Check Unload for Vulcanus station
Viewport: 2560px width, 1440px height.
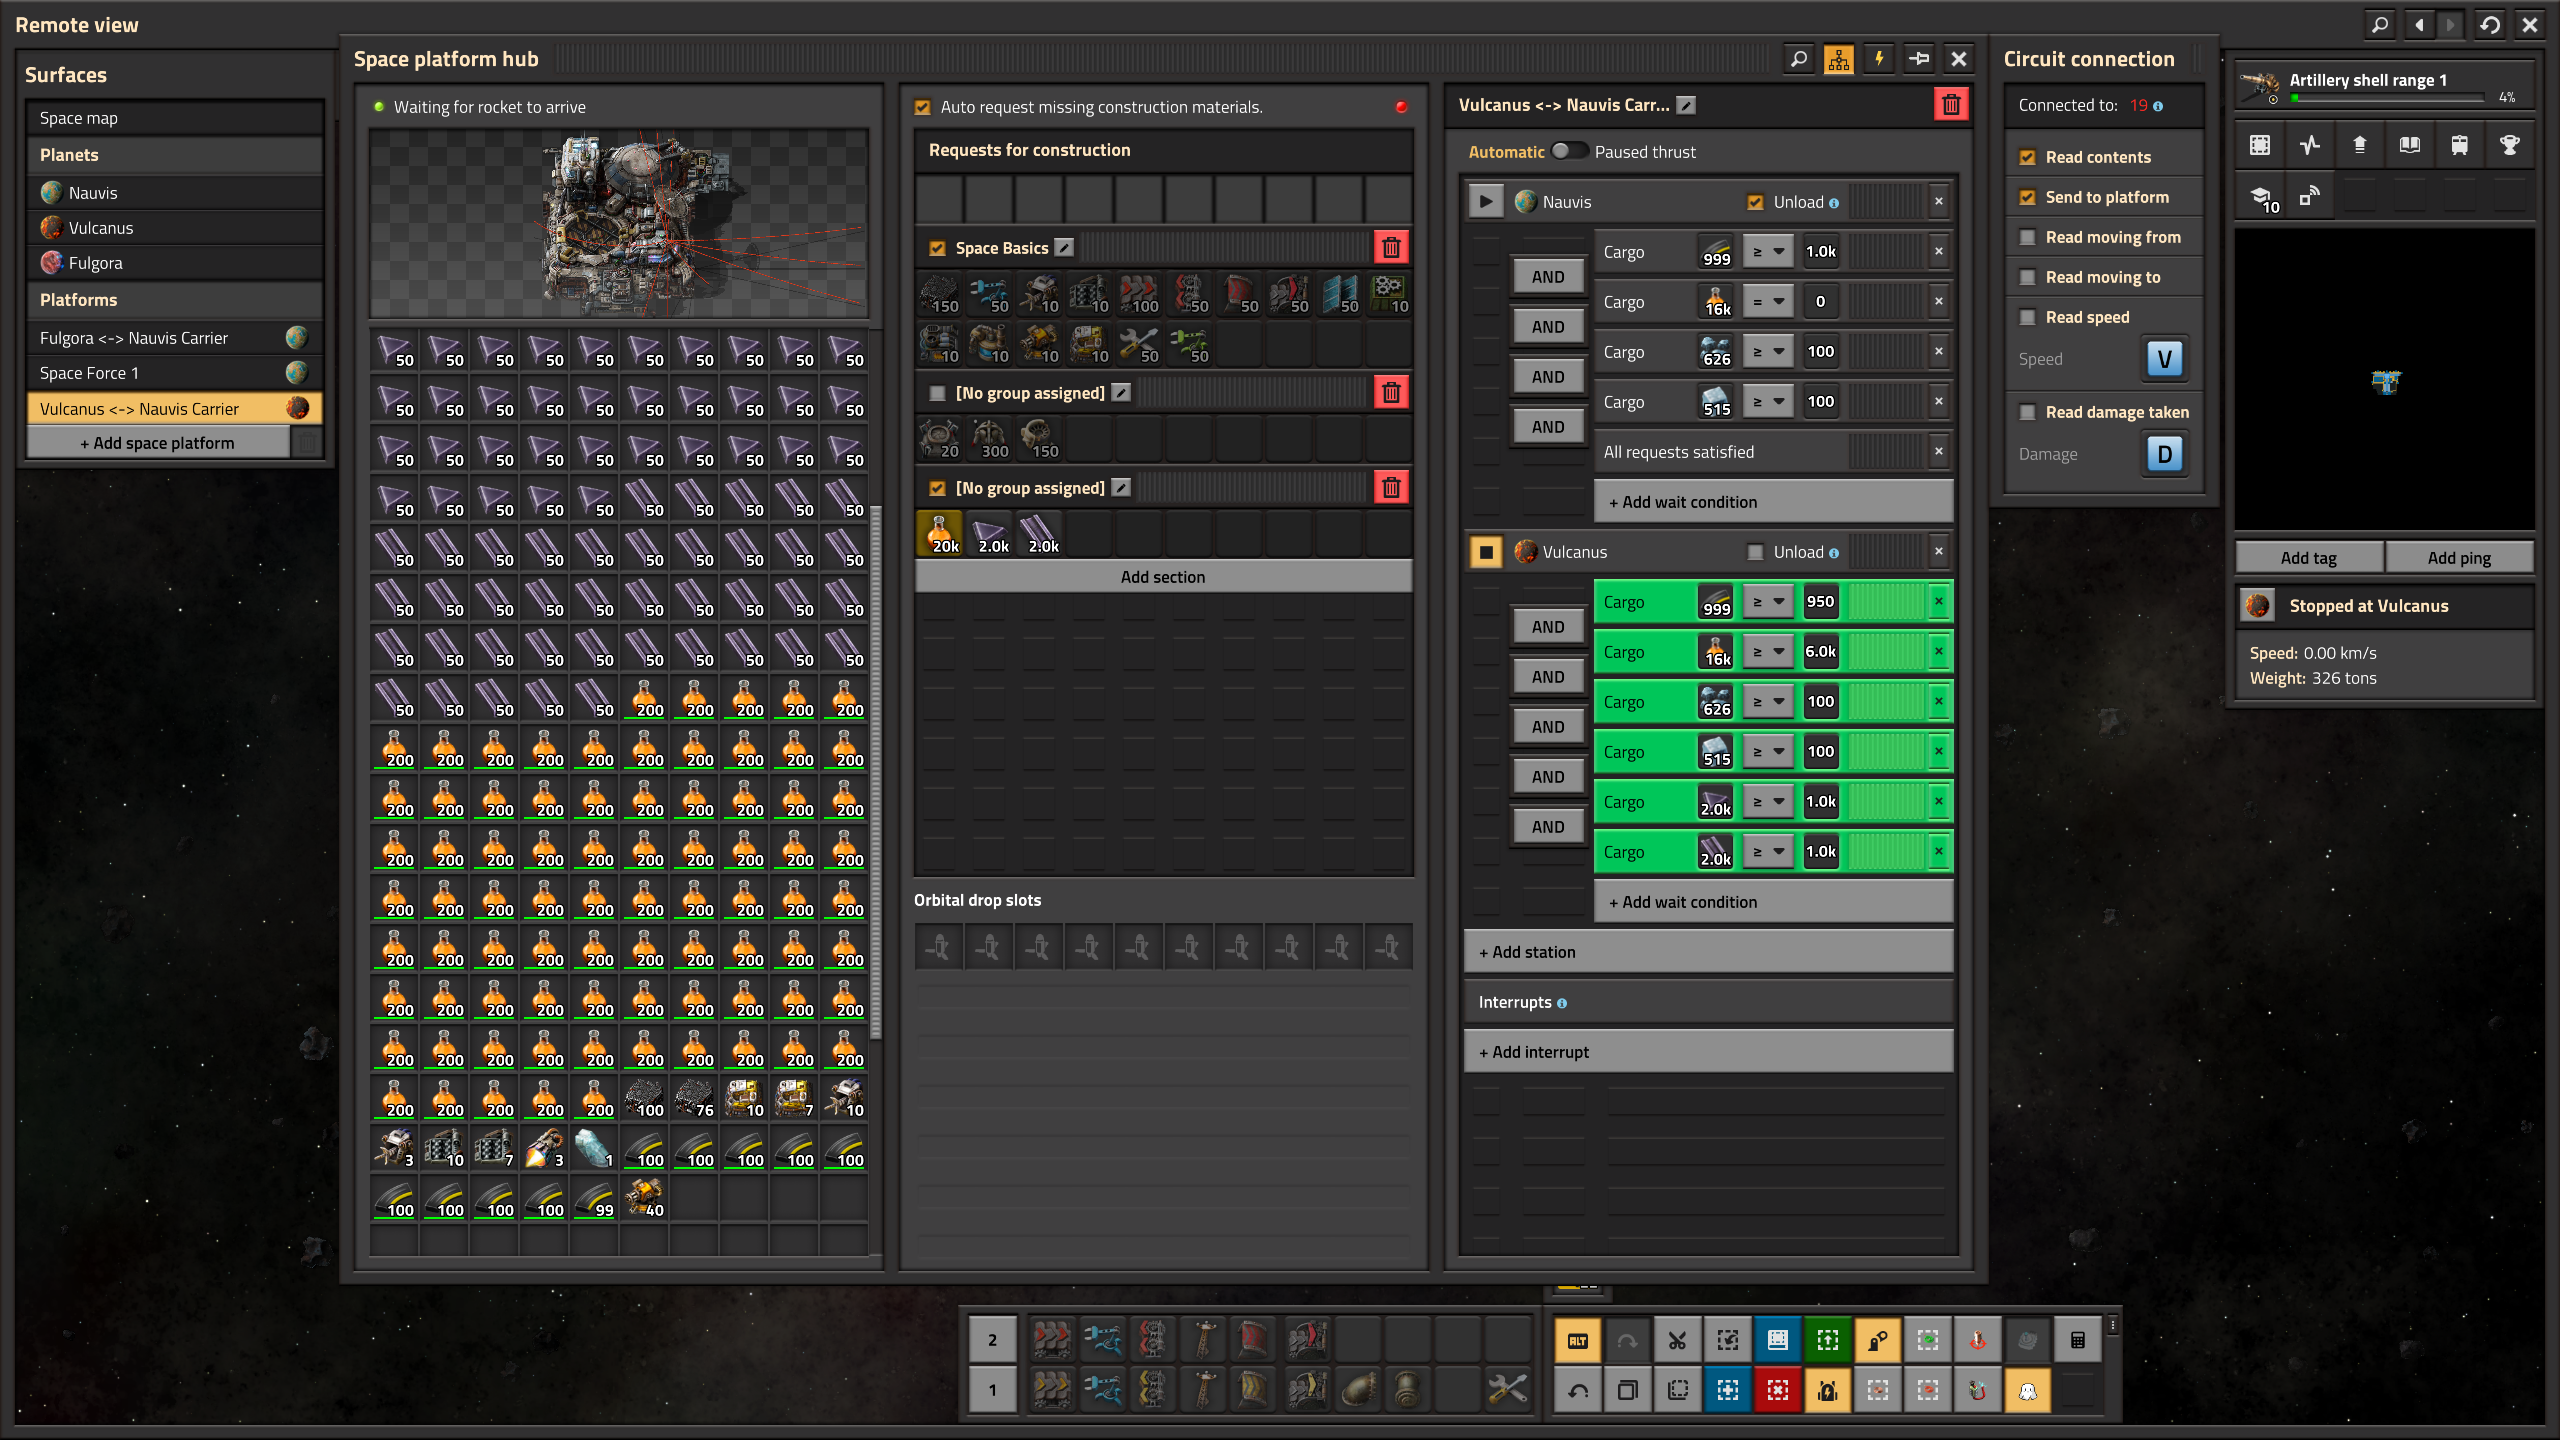click(1755, 552)
